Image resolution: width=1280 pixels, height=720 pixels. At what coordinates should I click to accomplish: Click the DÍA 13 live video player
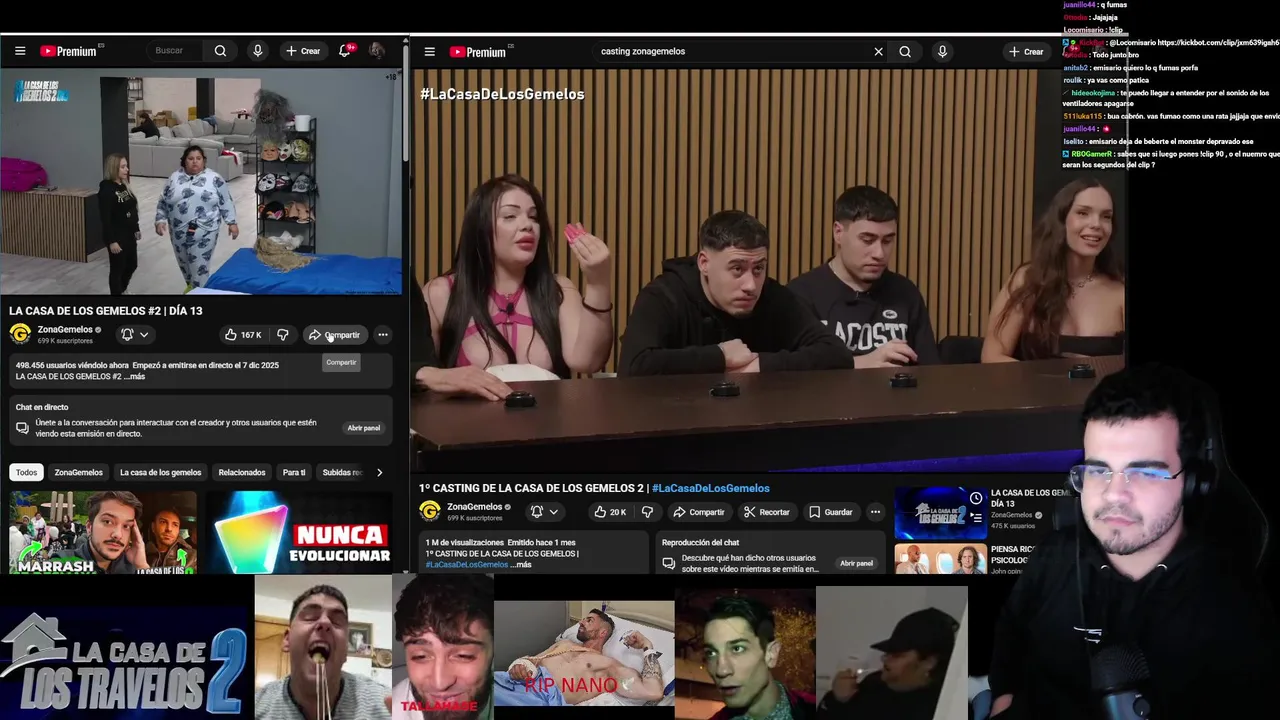pyautogui.click(x=201, y=183)
